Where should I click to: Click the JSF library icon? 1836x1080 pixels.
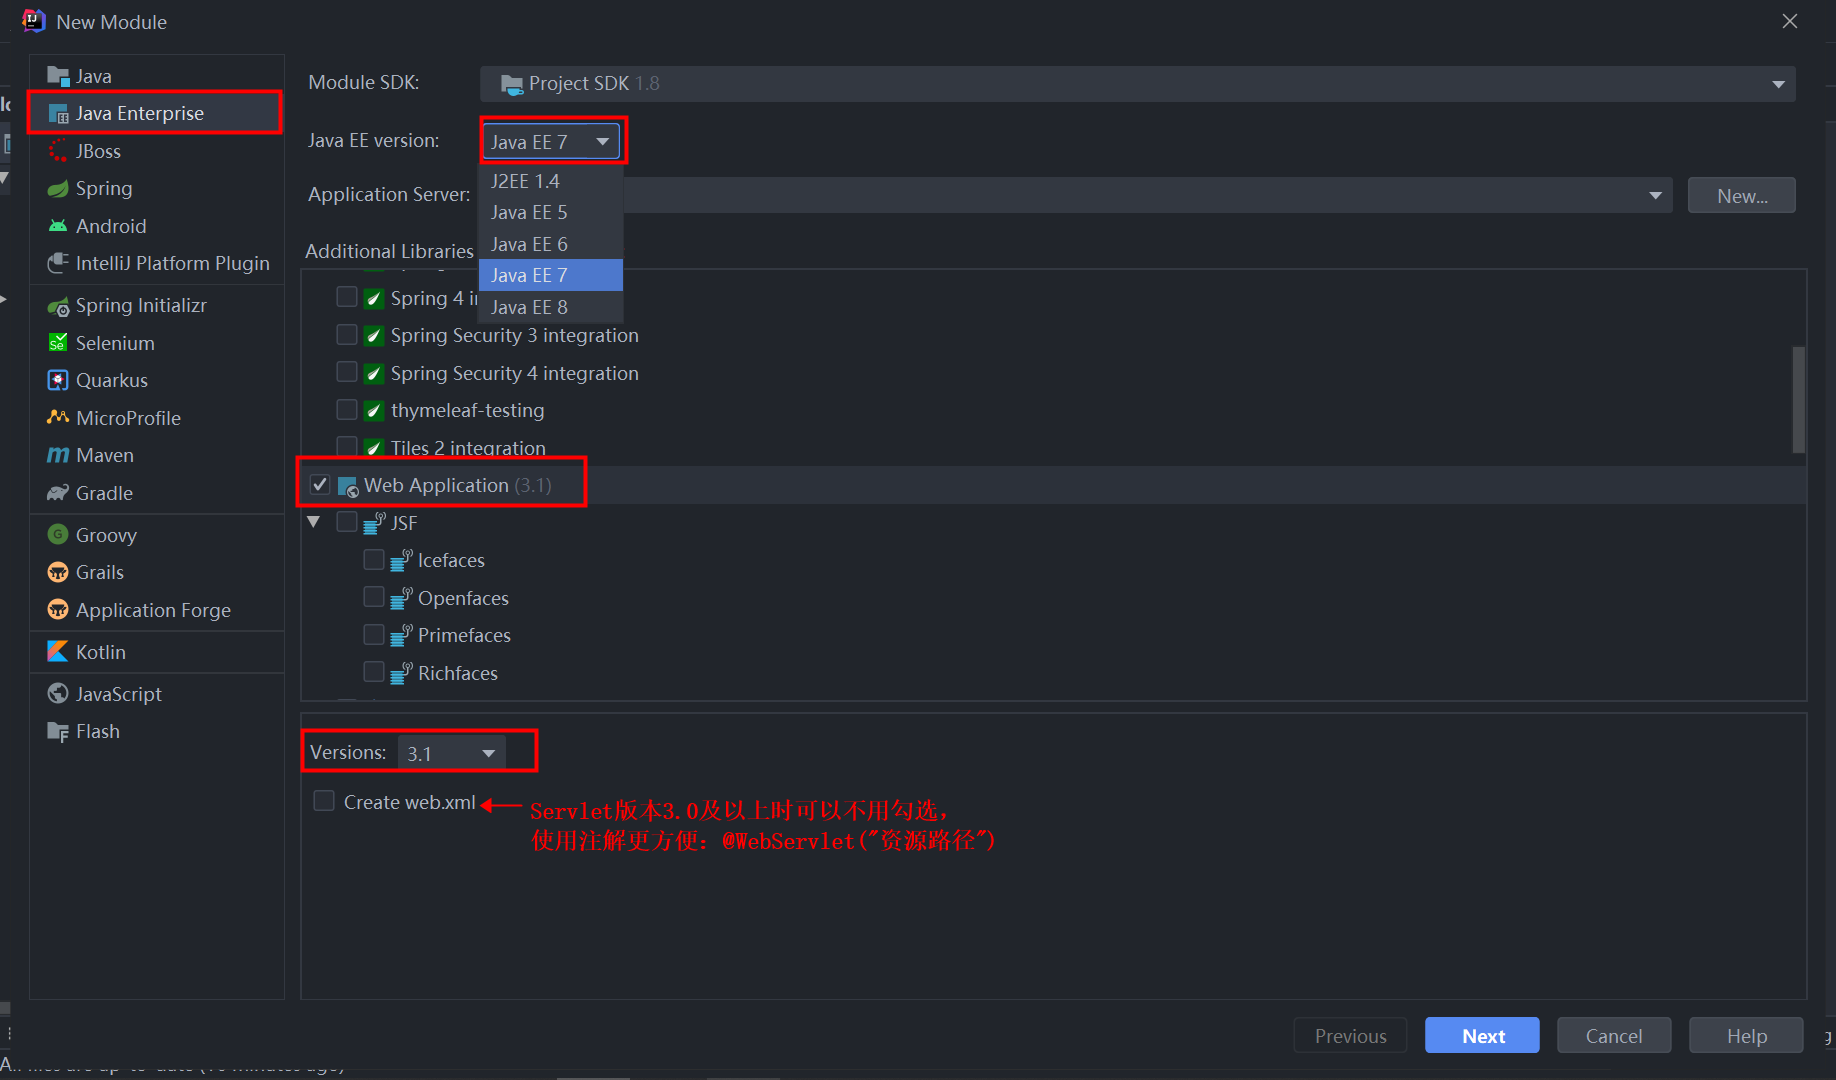click(374, 523)
